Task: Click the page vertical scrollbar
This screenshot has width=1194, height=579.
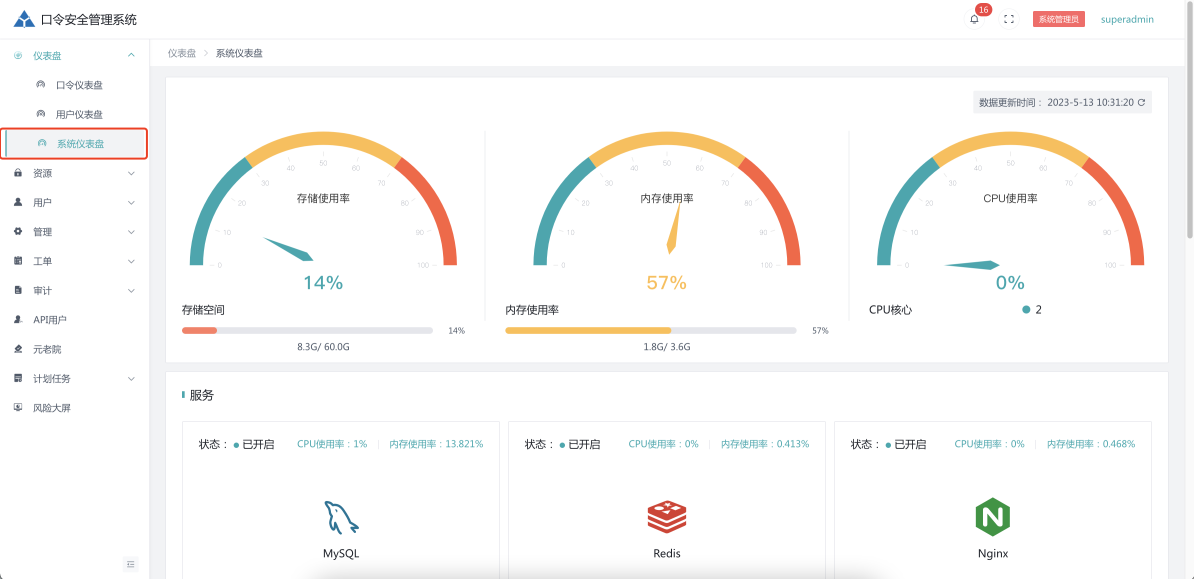Action: click(1189, 130)
